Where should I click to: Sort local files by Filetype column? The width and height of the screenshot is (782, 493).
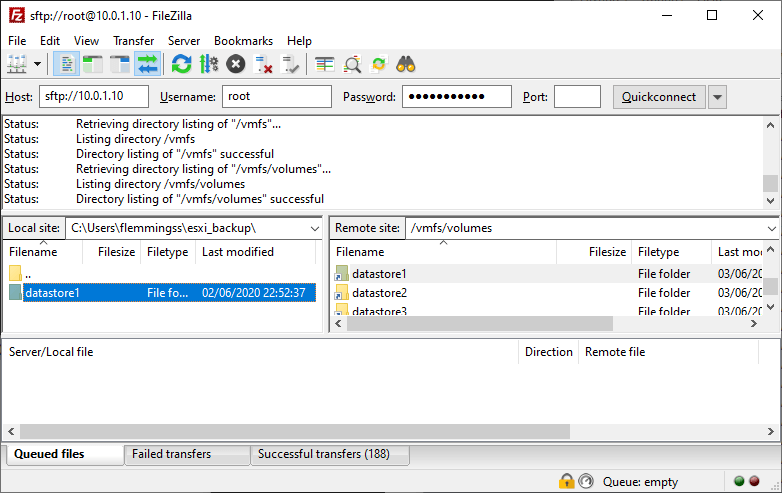(168, 252)
